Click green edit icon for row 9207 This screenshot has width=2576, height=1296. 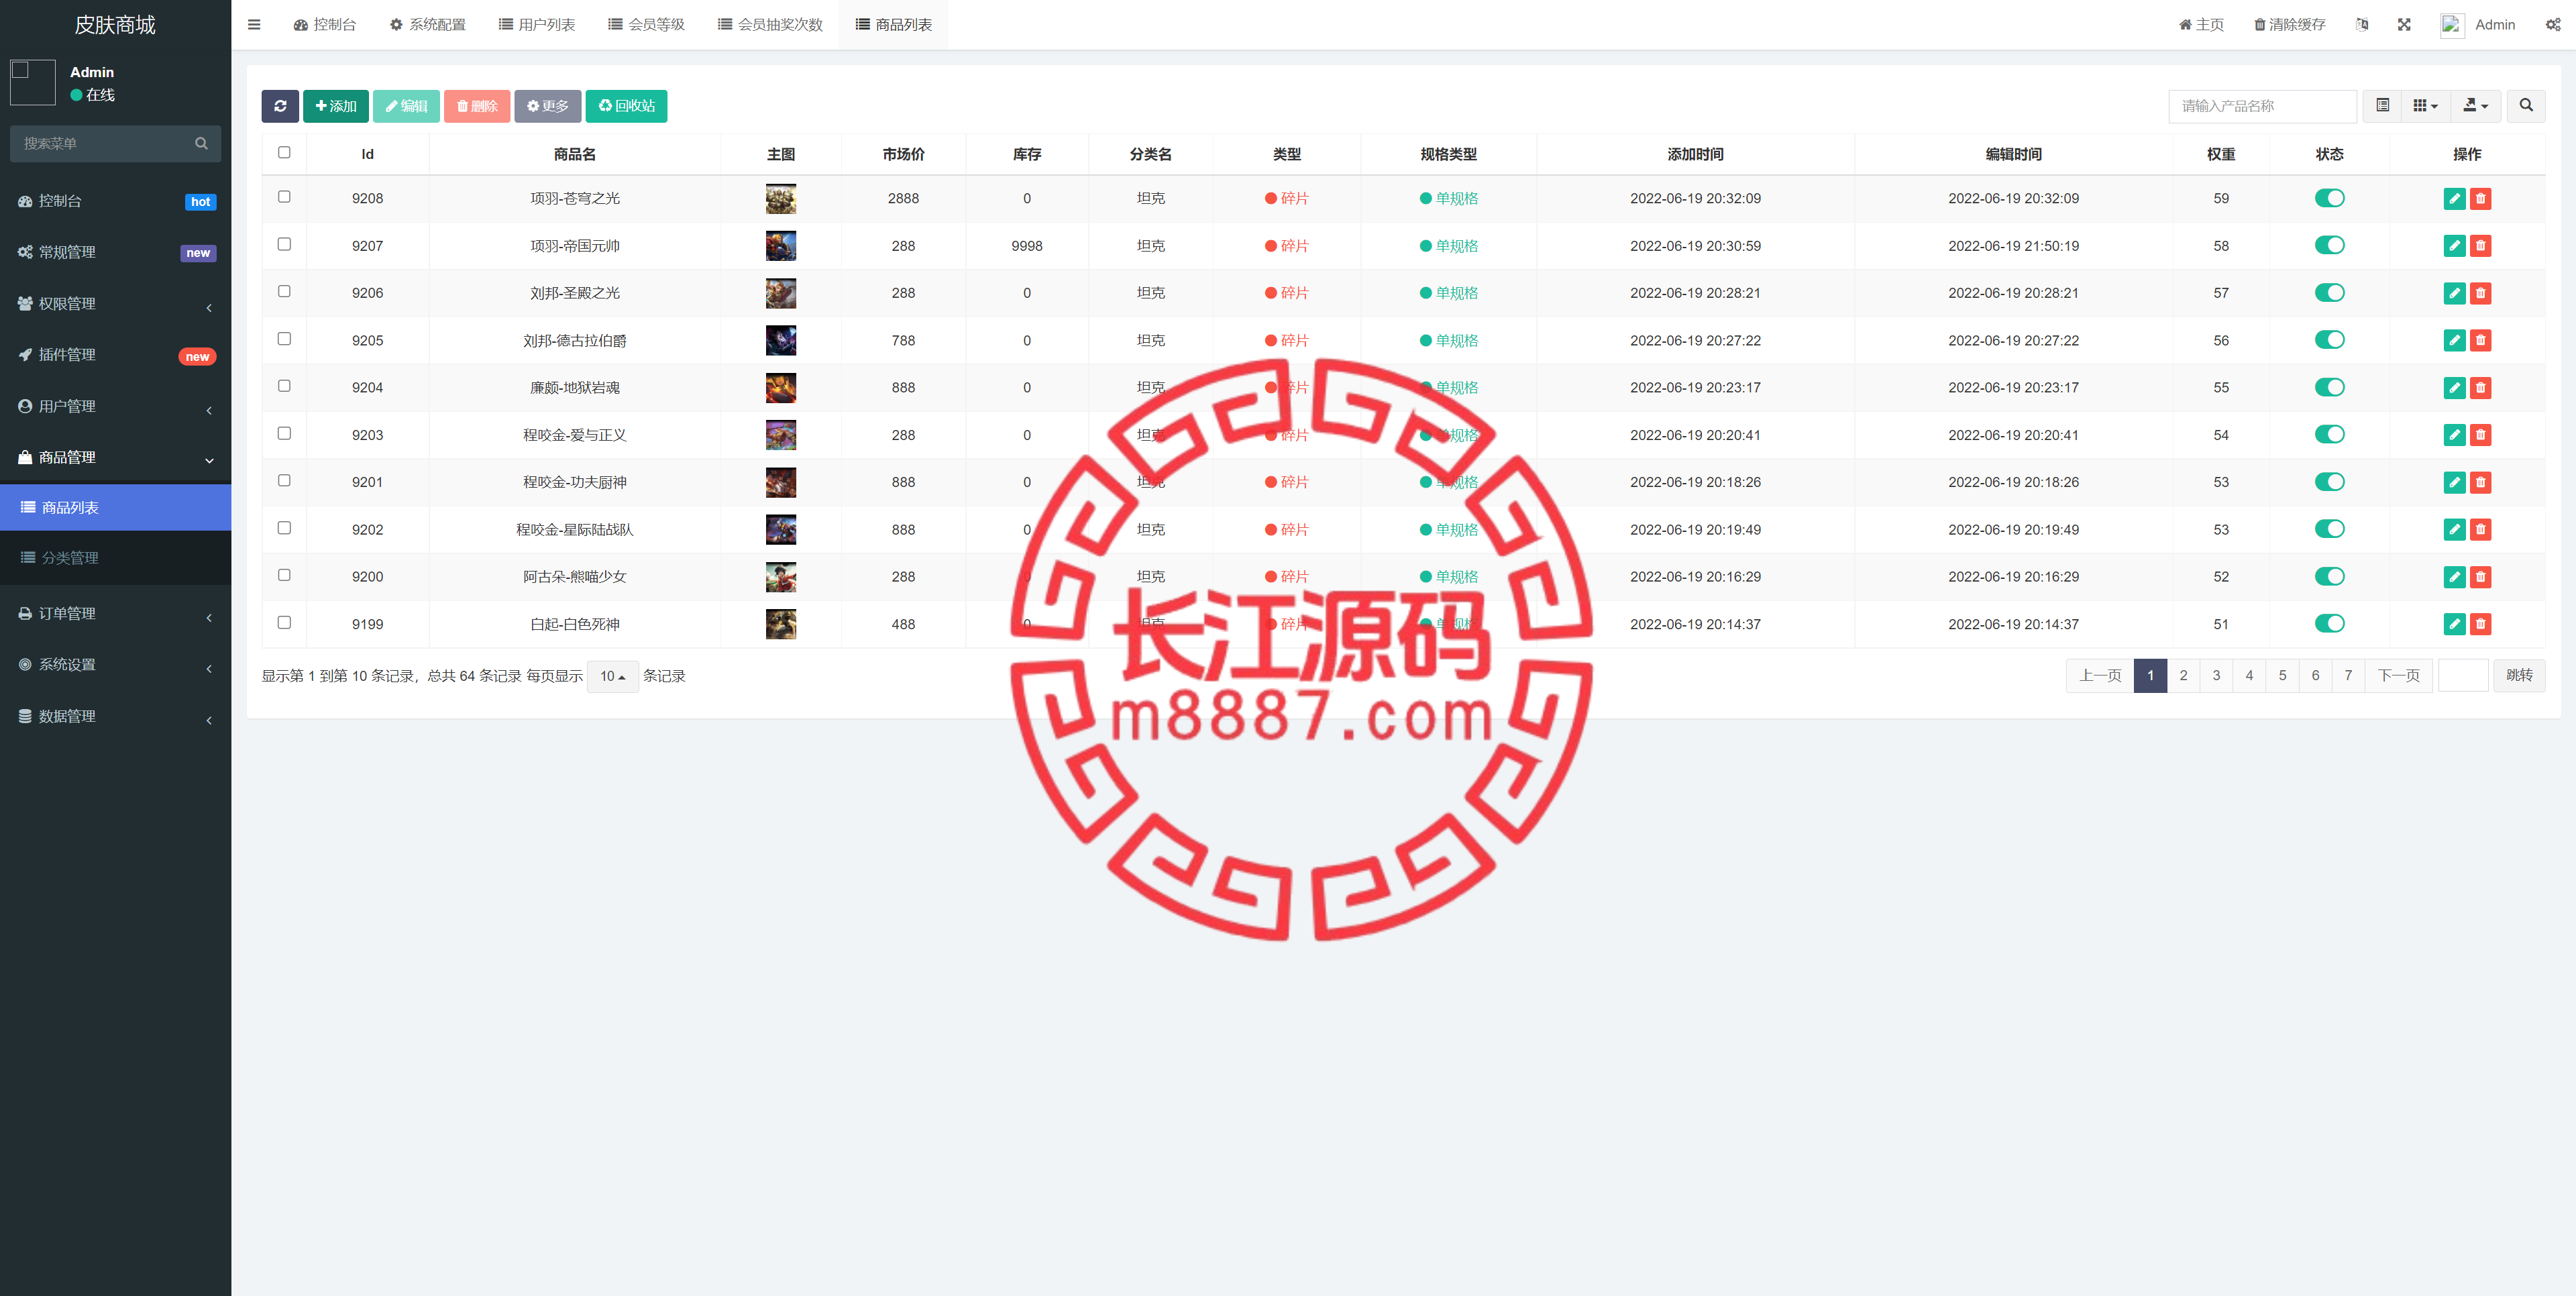(x=2454, y=246)
